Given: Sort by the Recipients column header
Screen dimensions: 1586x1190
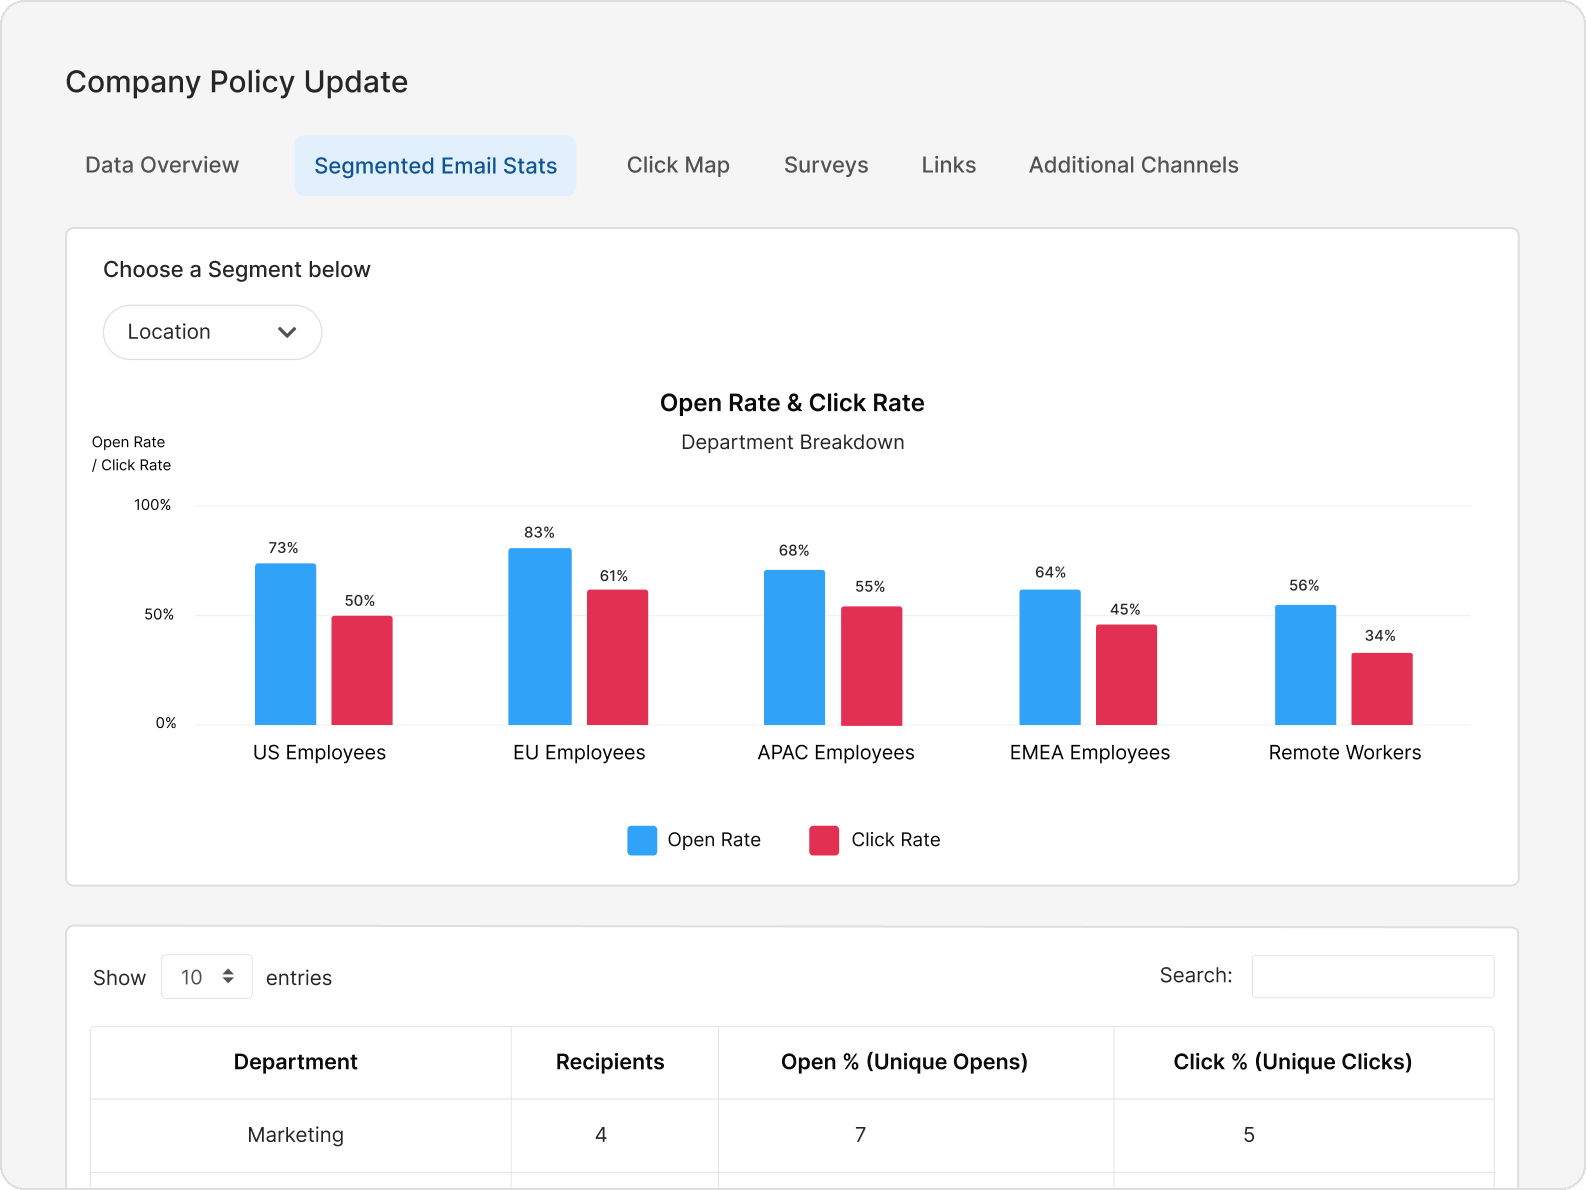Looking at the screenshot, I should (x=610, y=1062).
